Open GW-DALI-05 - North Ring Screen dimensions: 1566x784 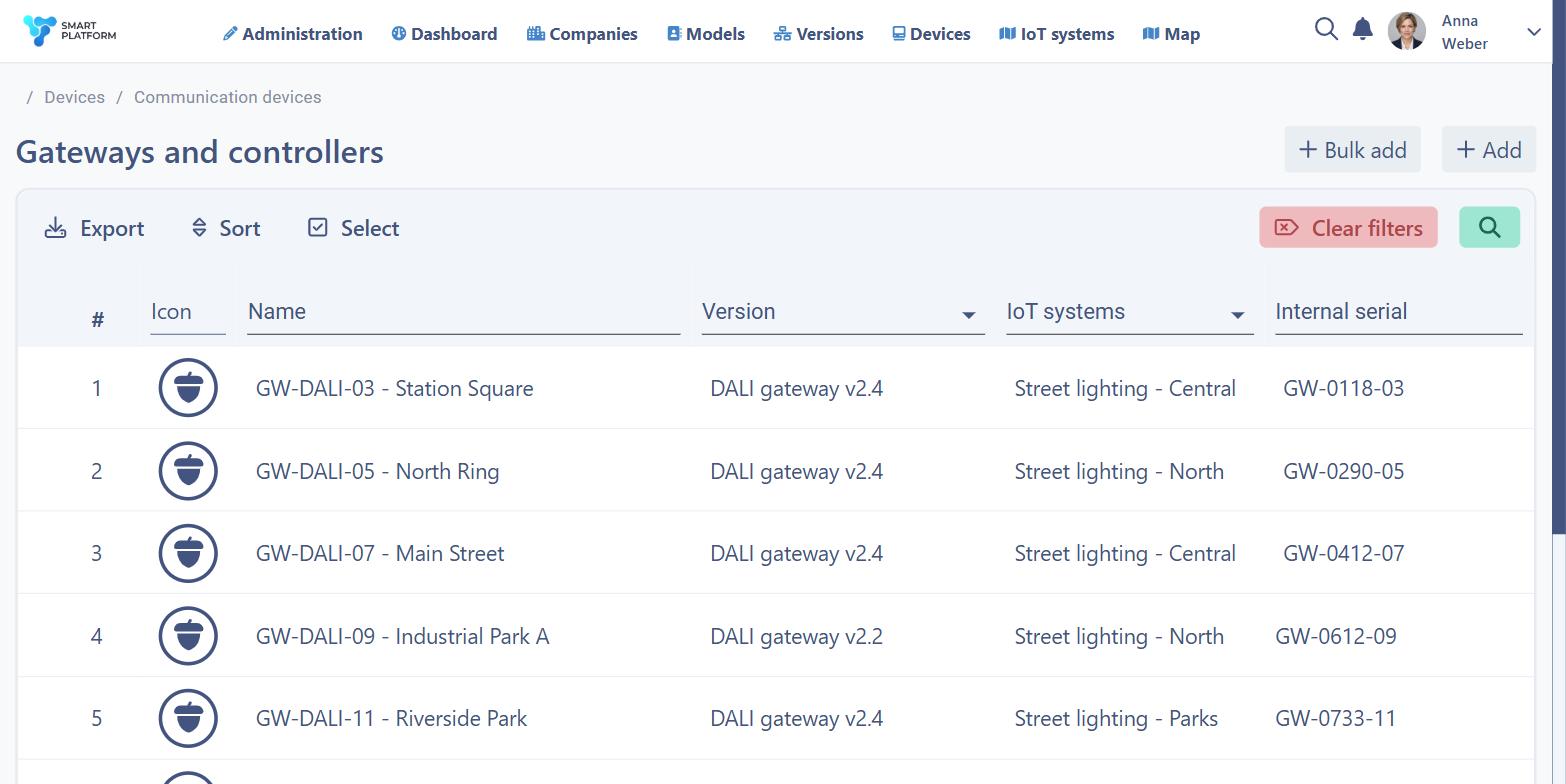[377, 472]
